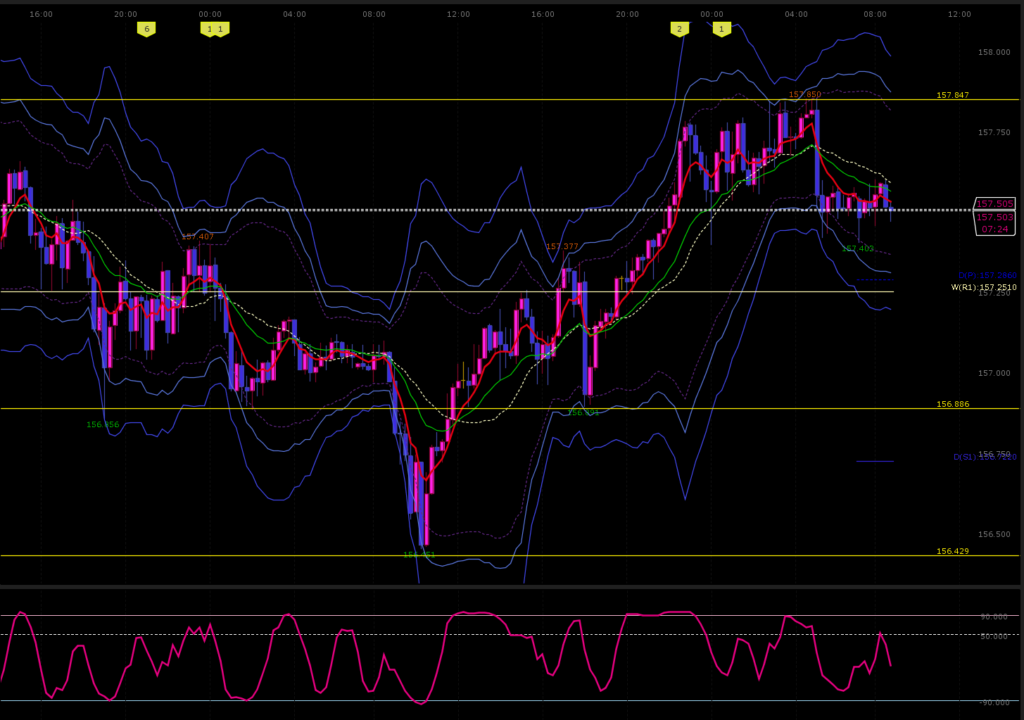Click the oscillator's -90.000 level label

(993, 702)
